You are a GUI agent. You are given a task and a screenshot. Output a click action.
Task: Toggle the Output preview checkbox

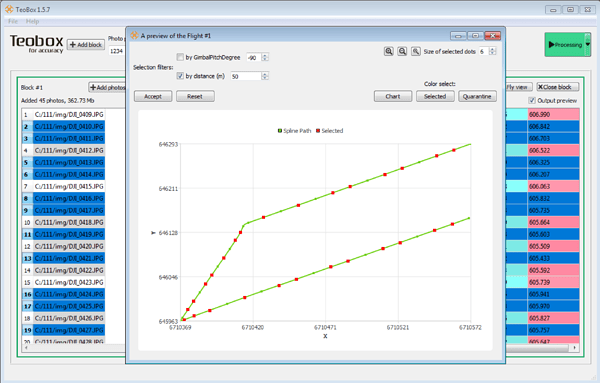point(532,100)
